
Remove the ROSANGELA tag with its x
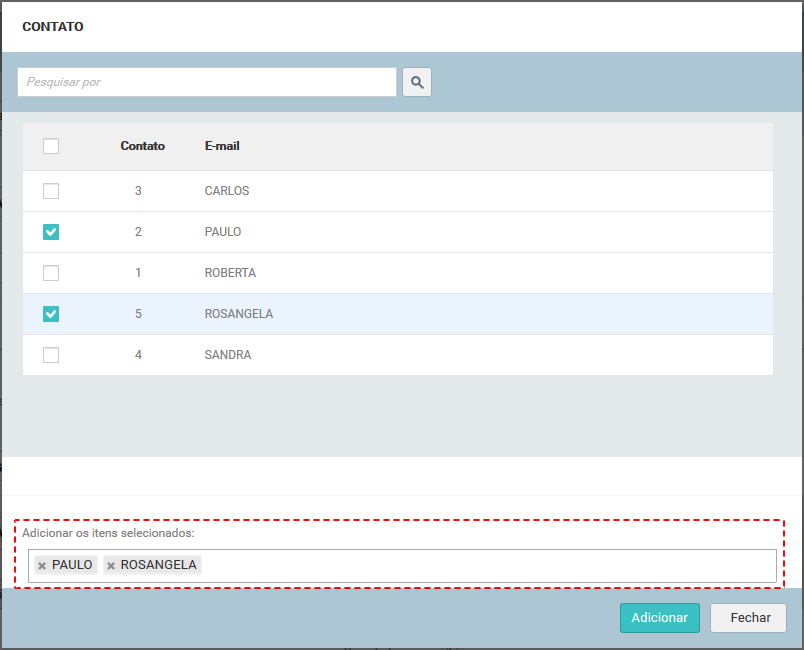pos(111,565)
